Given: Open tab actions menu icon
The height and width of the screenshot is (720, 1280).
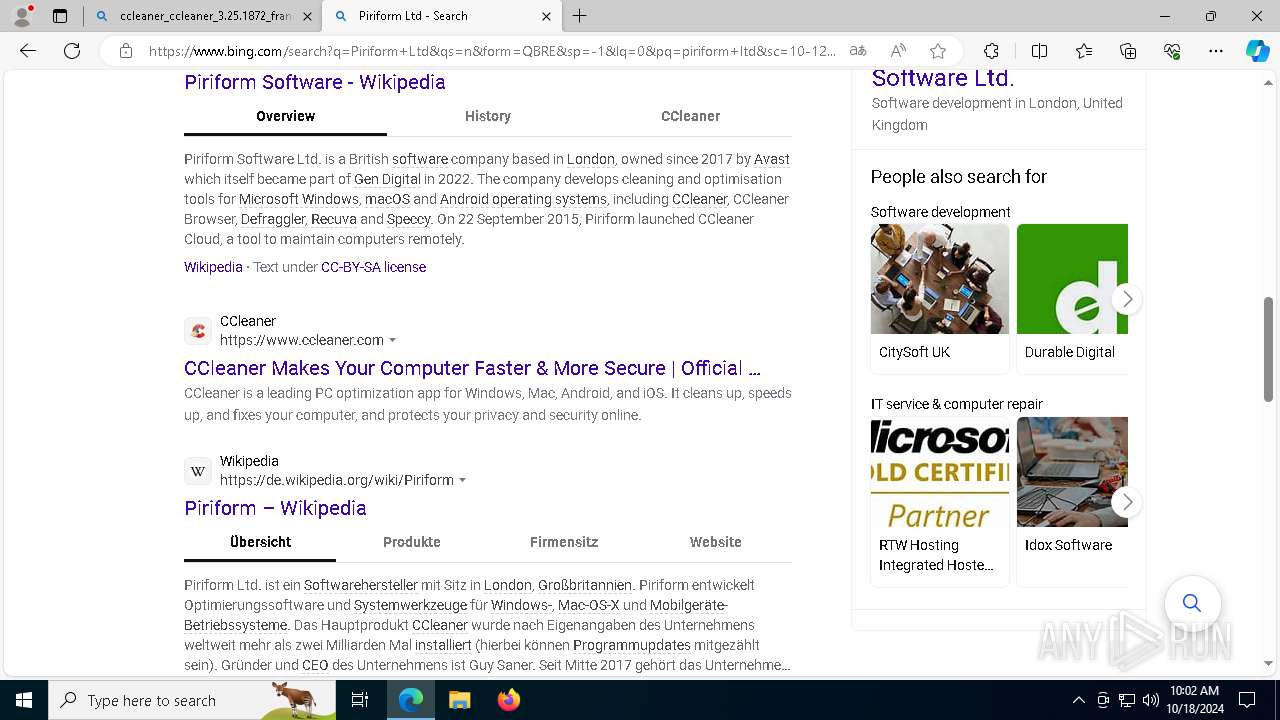Looking at the screenshot, I should pos(60,16).
